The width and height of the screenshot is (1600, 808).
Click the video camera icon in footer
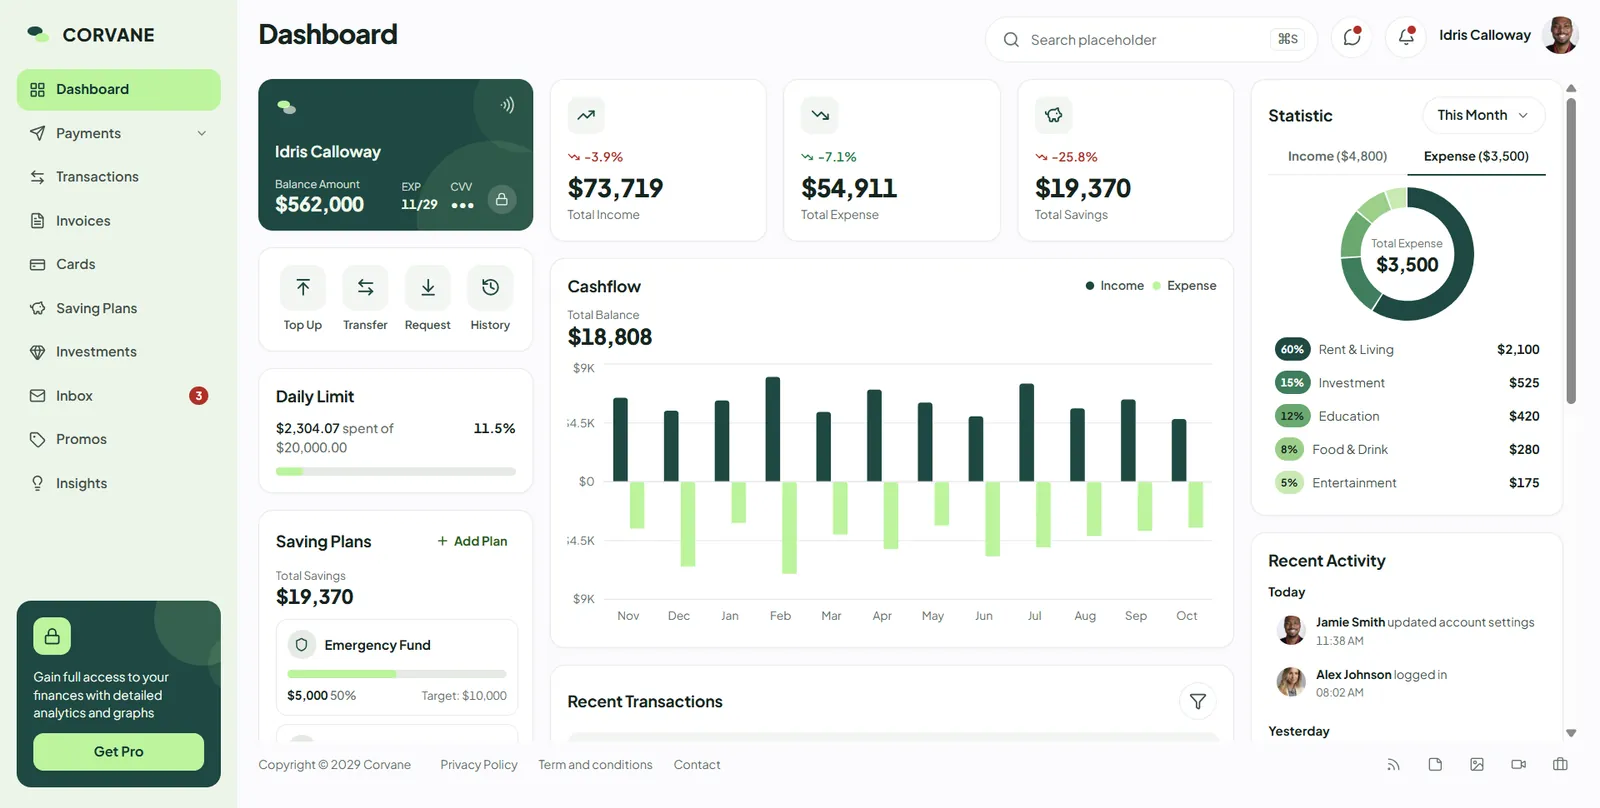1518,765
